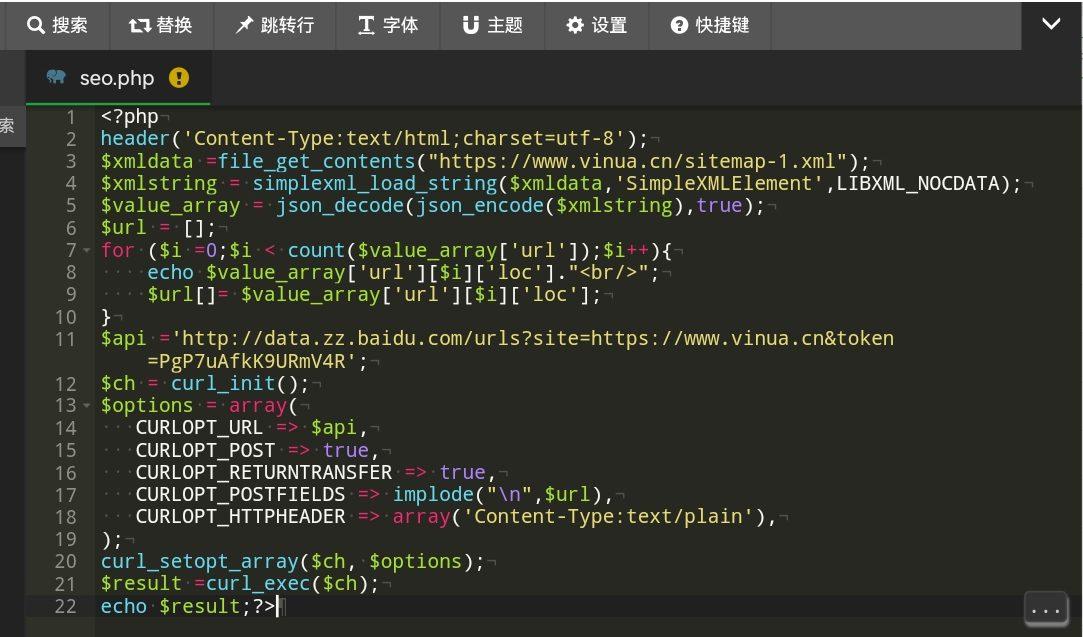
Task: Open the 设置 settings menu
Action: (596, 26)
